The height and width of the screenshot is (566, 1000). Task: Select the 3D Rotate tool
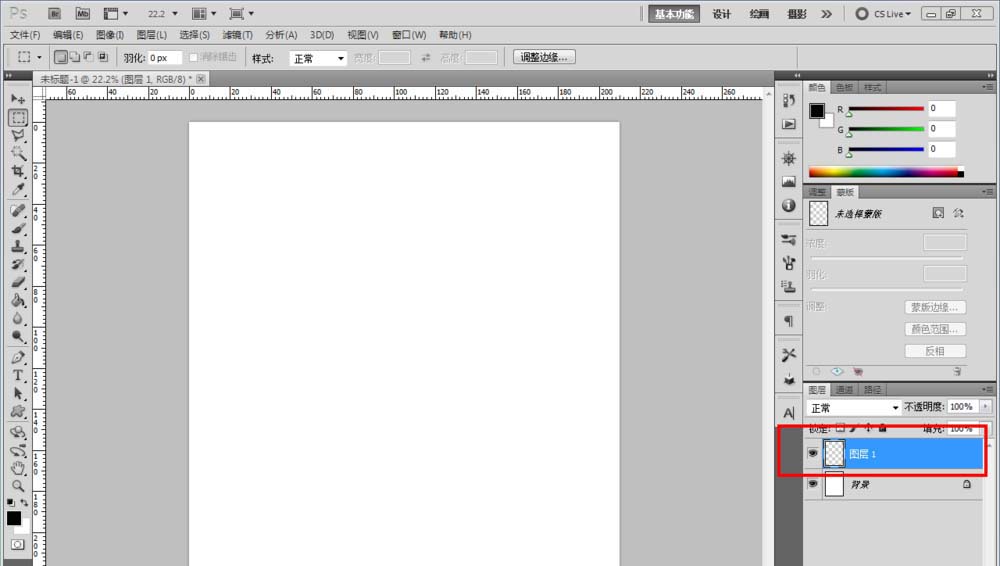click(18, 433)
